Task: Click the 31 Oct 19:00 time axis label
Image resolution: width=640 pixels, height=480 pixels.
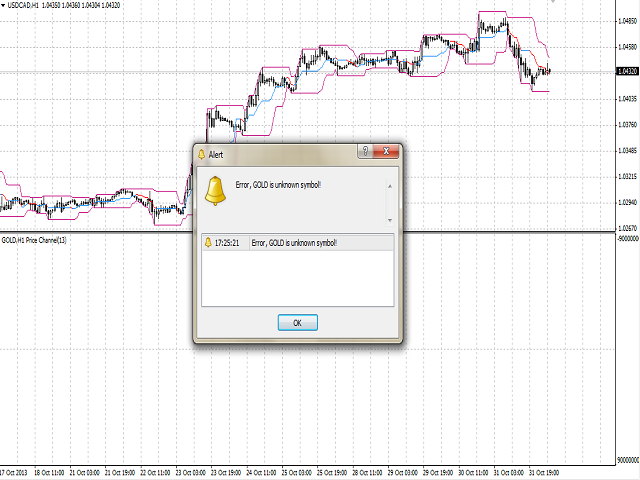Action: [x=544, y=473]
